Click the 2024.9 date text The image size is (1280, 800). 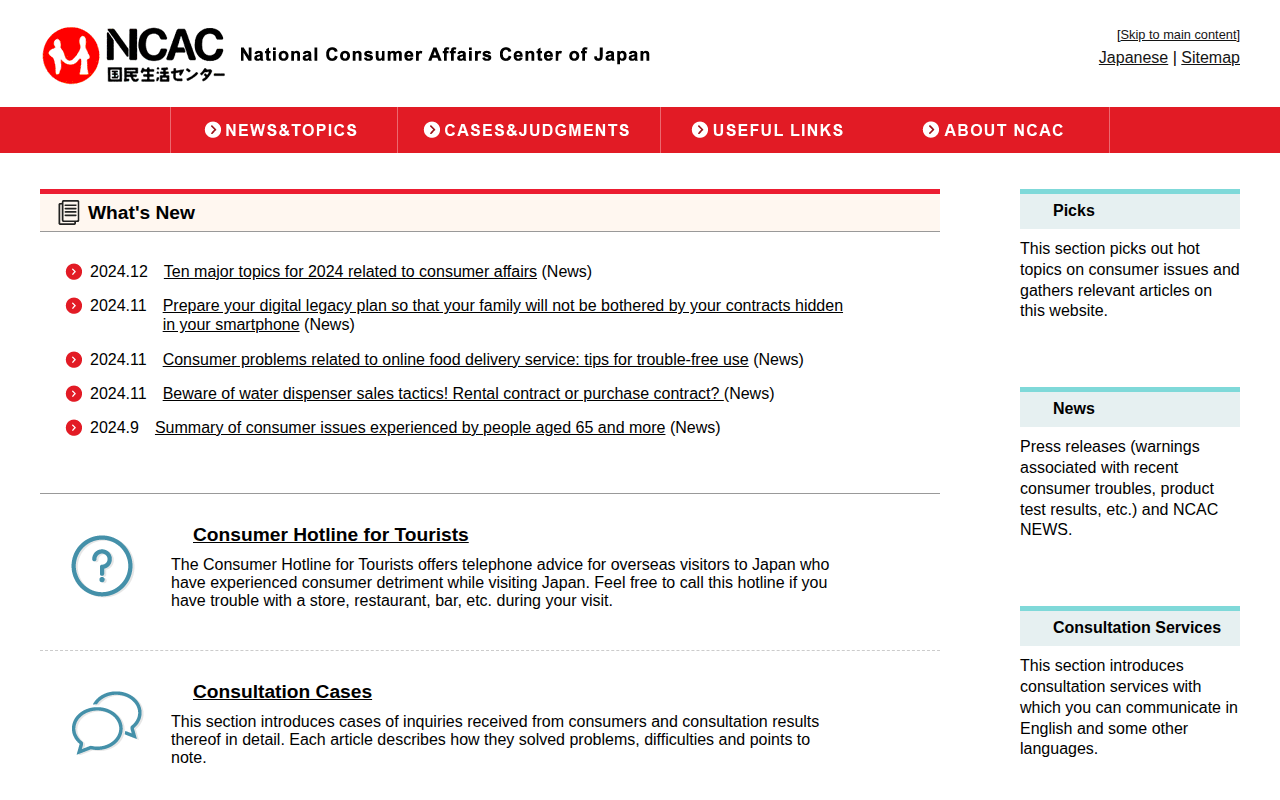click(x=114, y=428)
